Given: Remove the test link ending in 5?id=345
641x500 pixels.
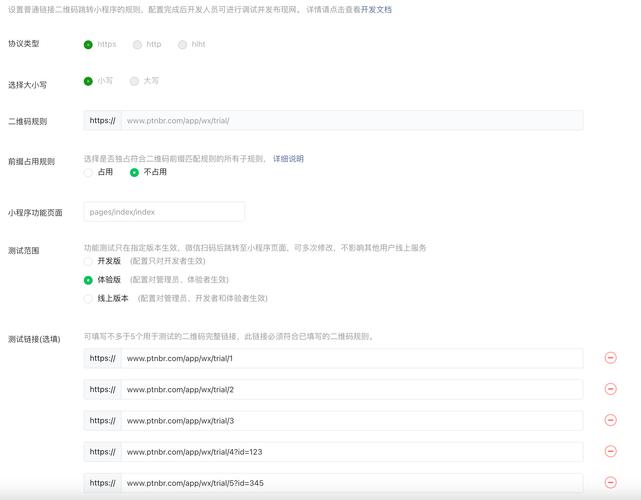Looking at the screenshot, I should tap(610, 482).
